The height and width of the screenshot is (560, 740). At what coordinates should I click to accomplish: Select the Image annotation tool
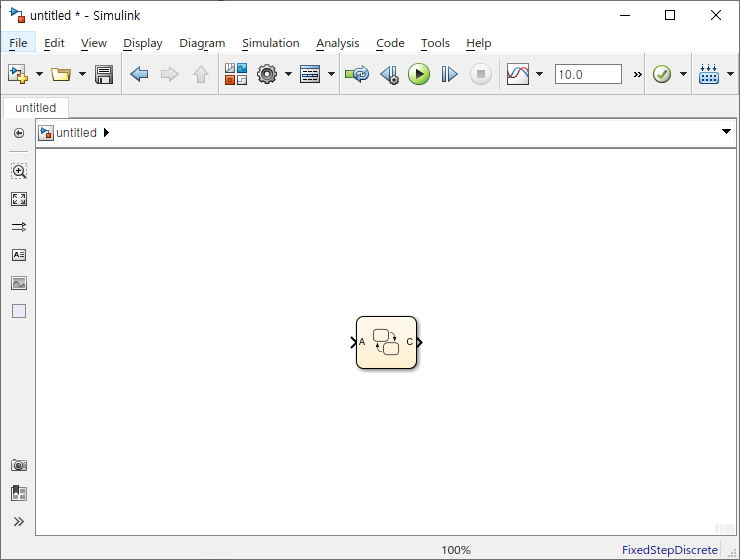pyautogui.click(x=19, y=283)
